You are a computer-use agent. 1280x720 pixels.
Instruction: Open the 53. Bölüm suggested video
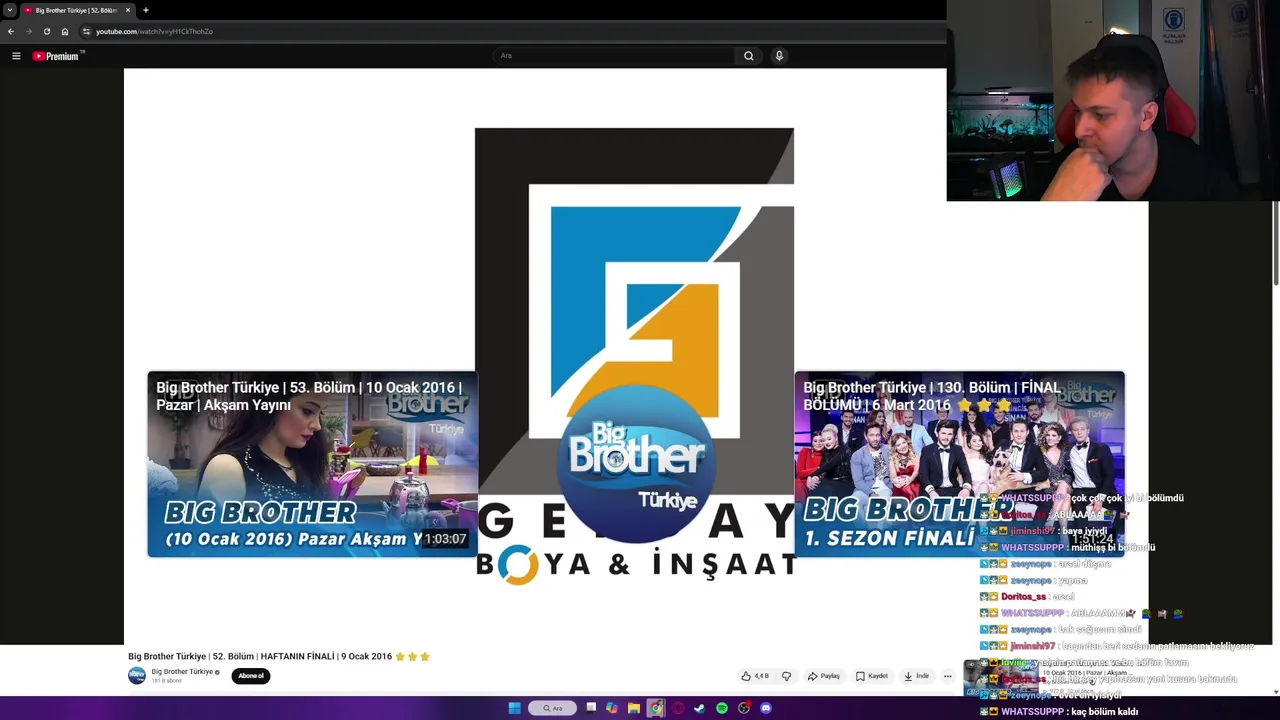[x=312, y=464]
